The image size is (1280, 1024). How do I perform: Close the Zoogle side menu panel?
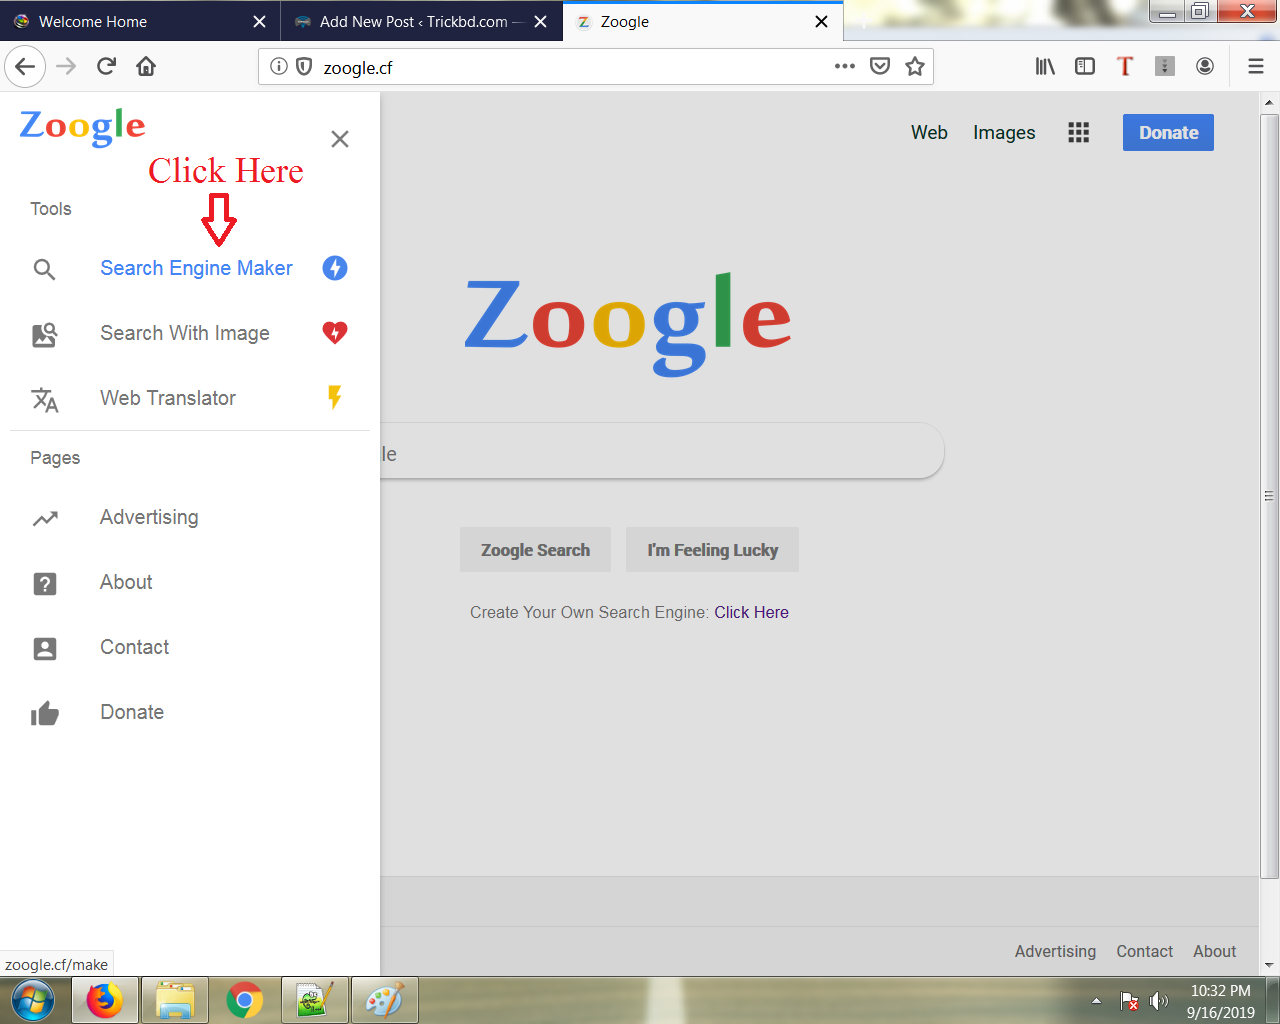[x=340, y=139]
